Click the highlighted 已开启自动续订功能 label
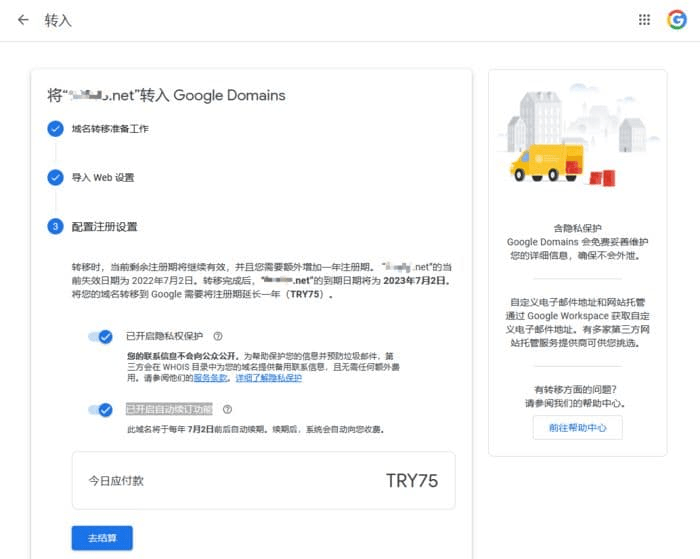Screen dimensions: 700x559 169,409
